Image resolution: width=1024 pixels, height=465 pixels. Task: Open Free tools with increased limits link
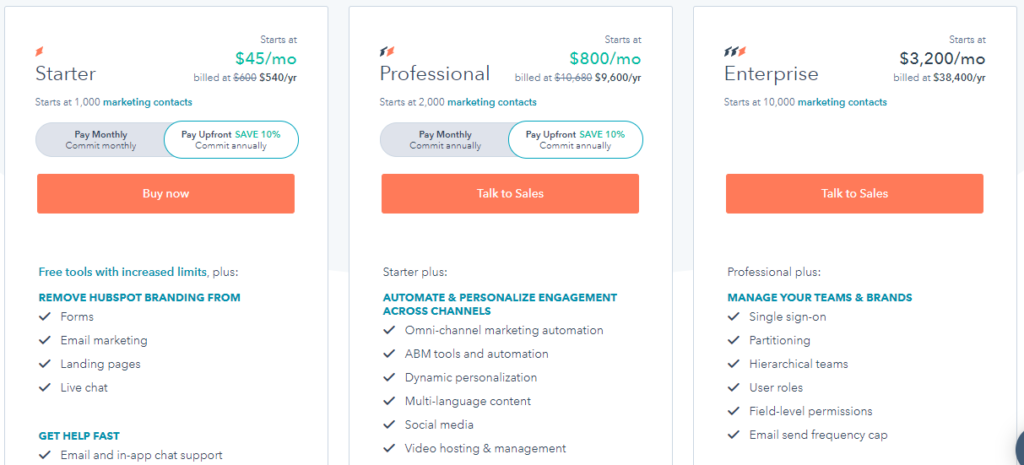[123, 272]
